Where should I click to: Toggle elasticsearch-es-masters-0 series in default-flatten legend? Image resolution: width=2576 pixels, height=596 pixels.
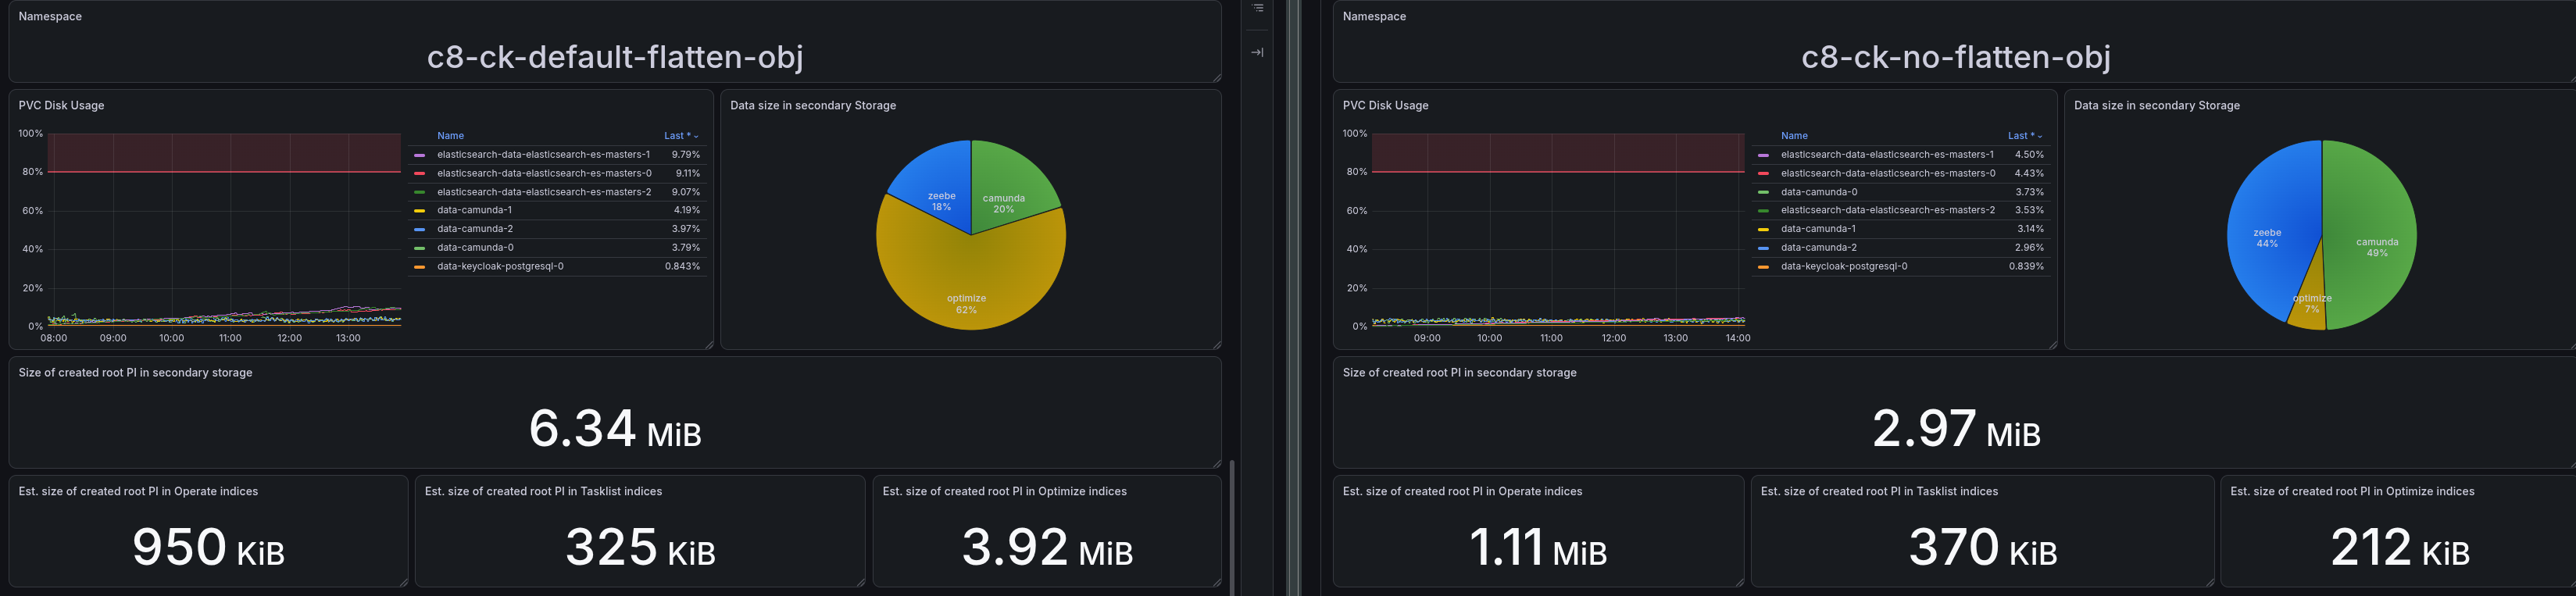pyautogui.click(x=544, y=173)
